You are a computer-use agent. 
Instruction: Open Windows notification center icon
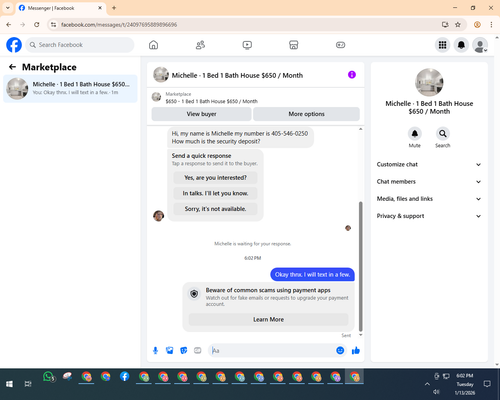point(487,384)
